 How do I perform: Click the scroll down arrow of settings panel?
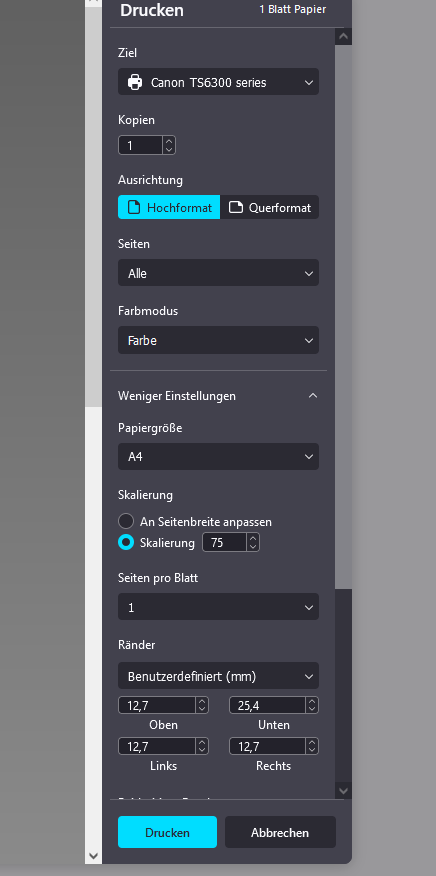(343, 790)
